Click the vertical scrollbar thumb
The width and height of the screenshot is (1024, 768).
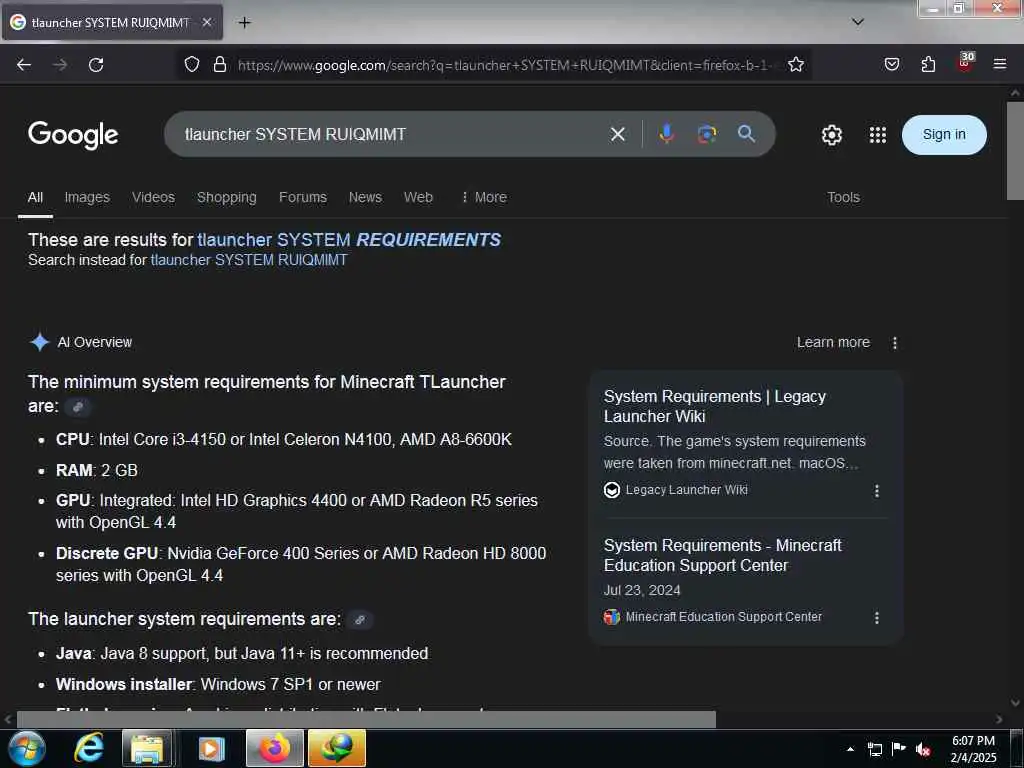point(1015,151)
